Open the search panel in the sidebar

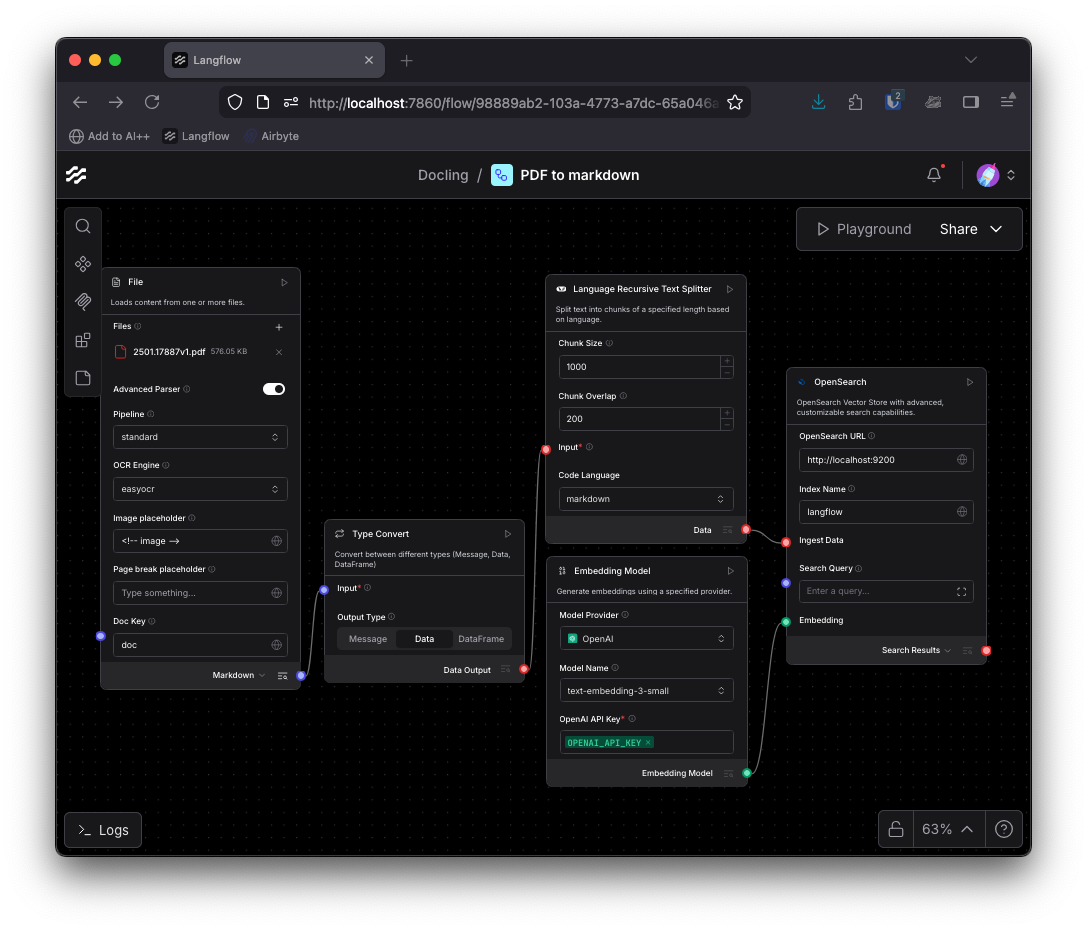(x=83, y=226)
